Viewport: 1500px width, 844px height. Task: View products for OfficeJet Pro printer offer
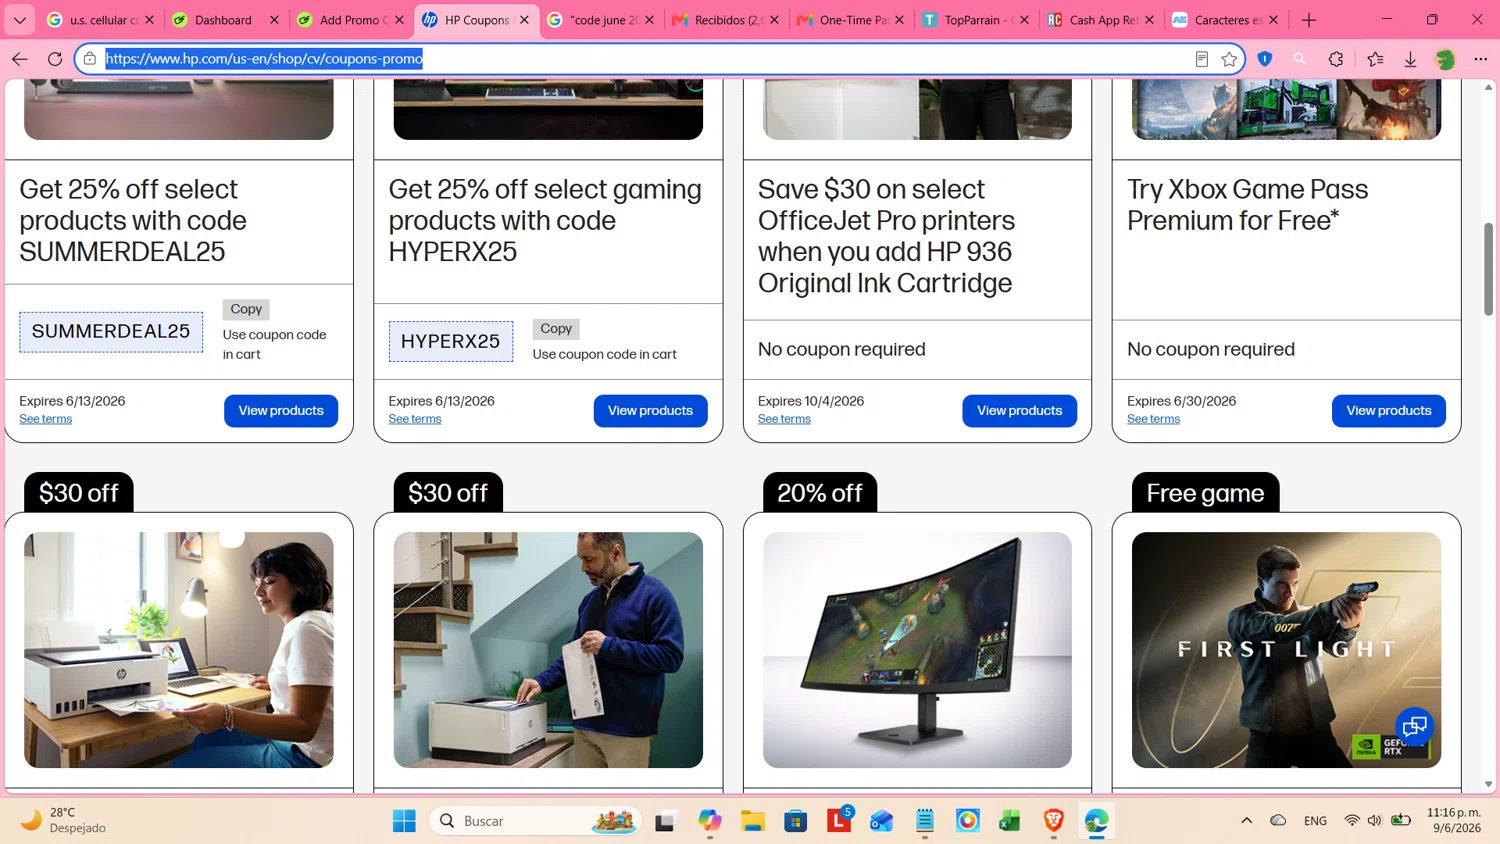coord(1019,411)
